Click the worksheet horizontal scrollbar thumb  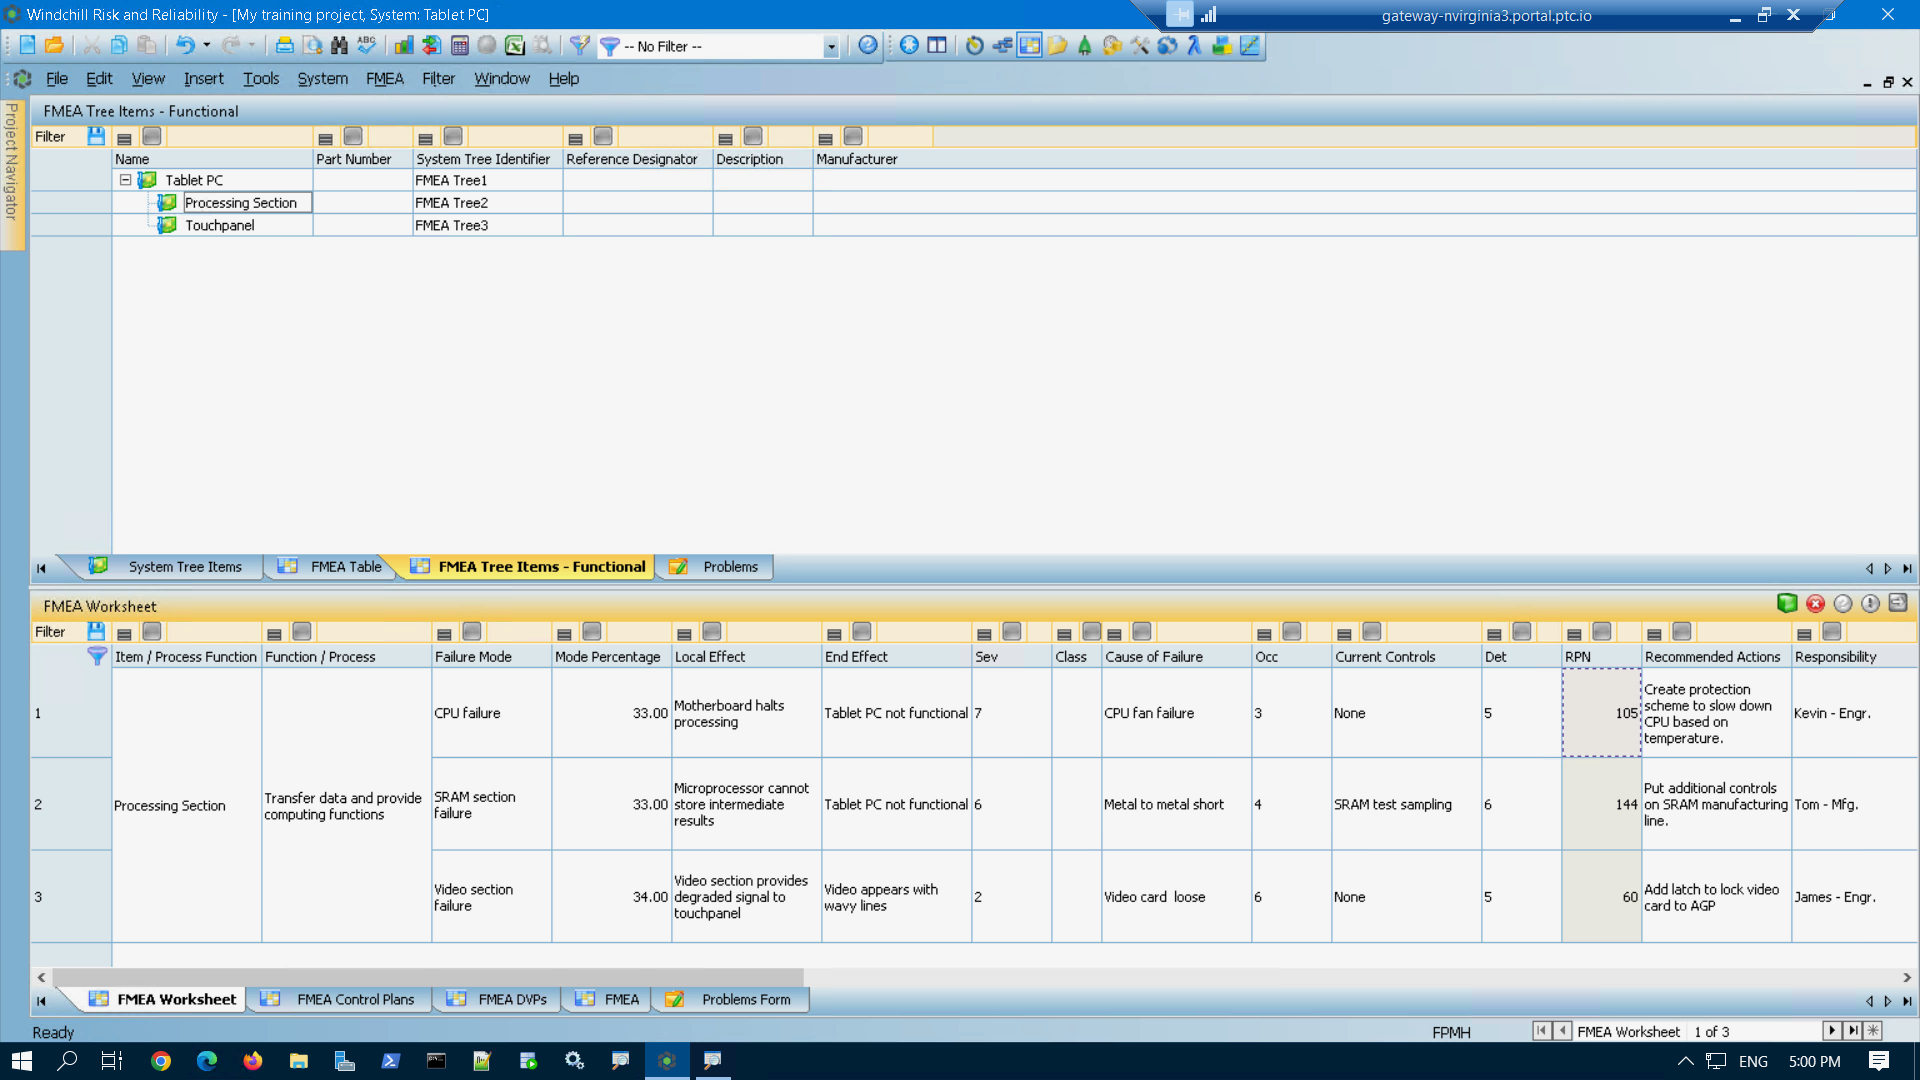point(427,977)
